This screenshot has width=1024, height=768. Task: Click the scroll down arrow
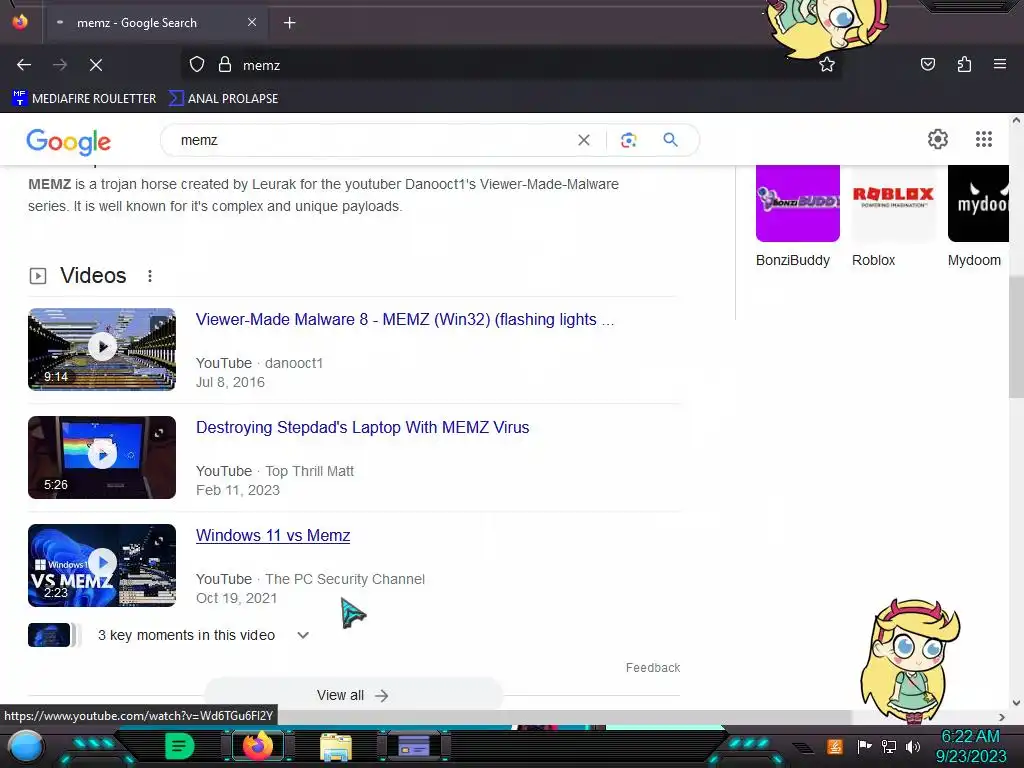1016,703
